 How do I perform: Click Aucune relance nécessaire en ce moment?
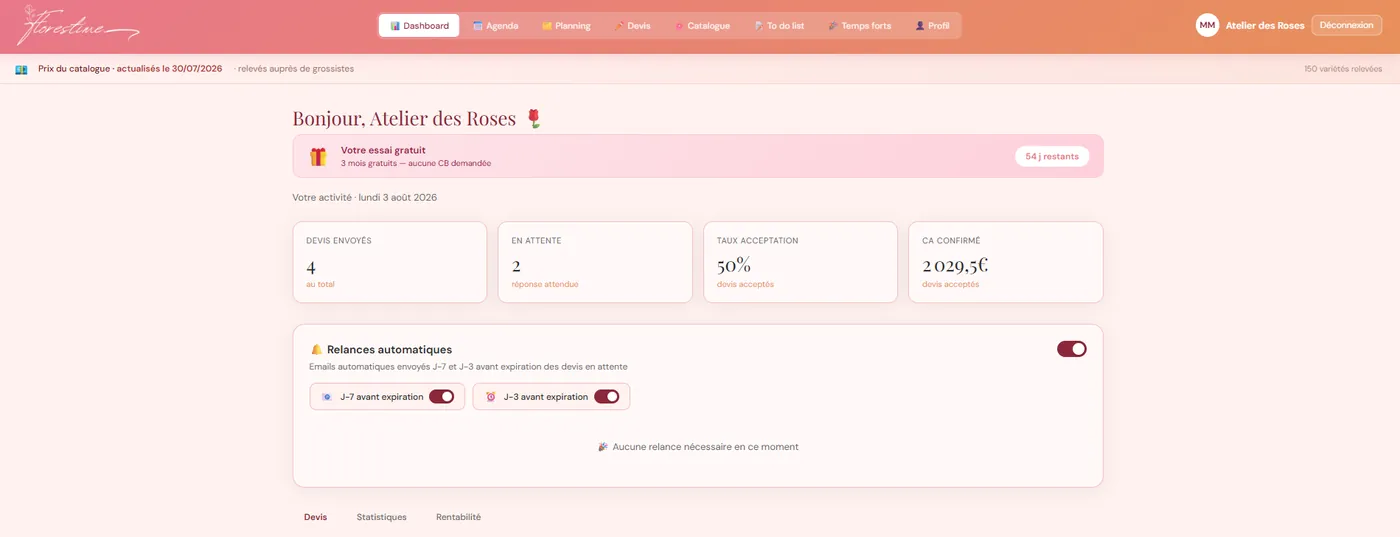point(705,447)
